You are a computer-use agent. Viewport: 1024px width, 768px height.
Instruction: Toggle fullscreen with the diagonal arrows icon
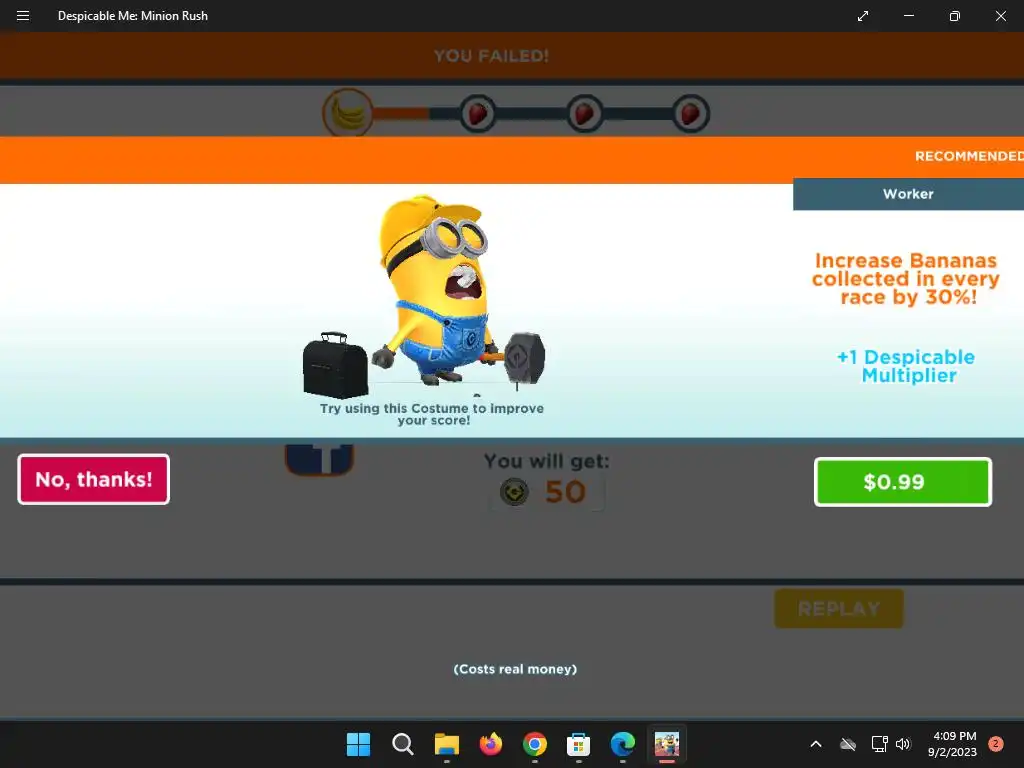pyautogui.click(x=863, y=16)
